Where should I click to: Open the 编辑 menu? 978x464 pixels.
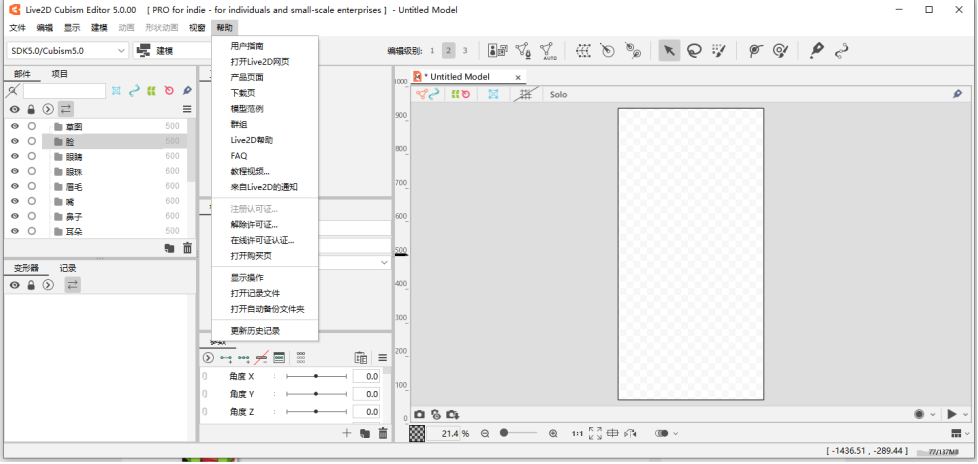click(x=45, y=27)
